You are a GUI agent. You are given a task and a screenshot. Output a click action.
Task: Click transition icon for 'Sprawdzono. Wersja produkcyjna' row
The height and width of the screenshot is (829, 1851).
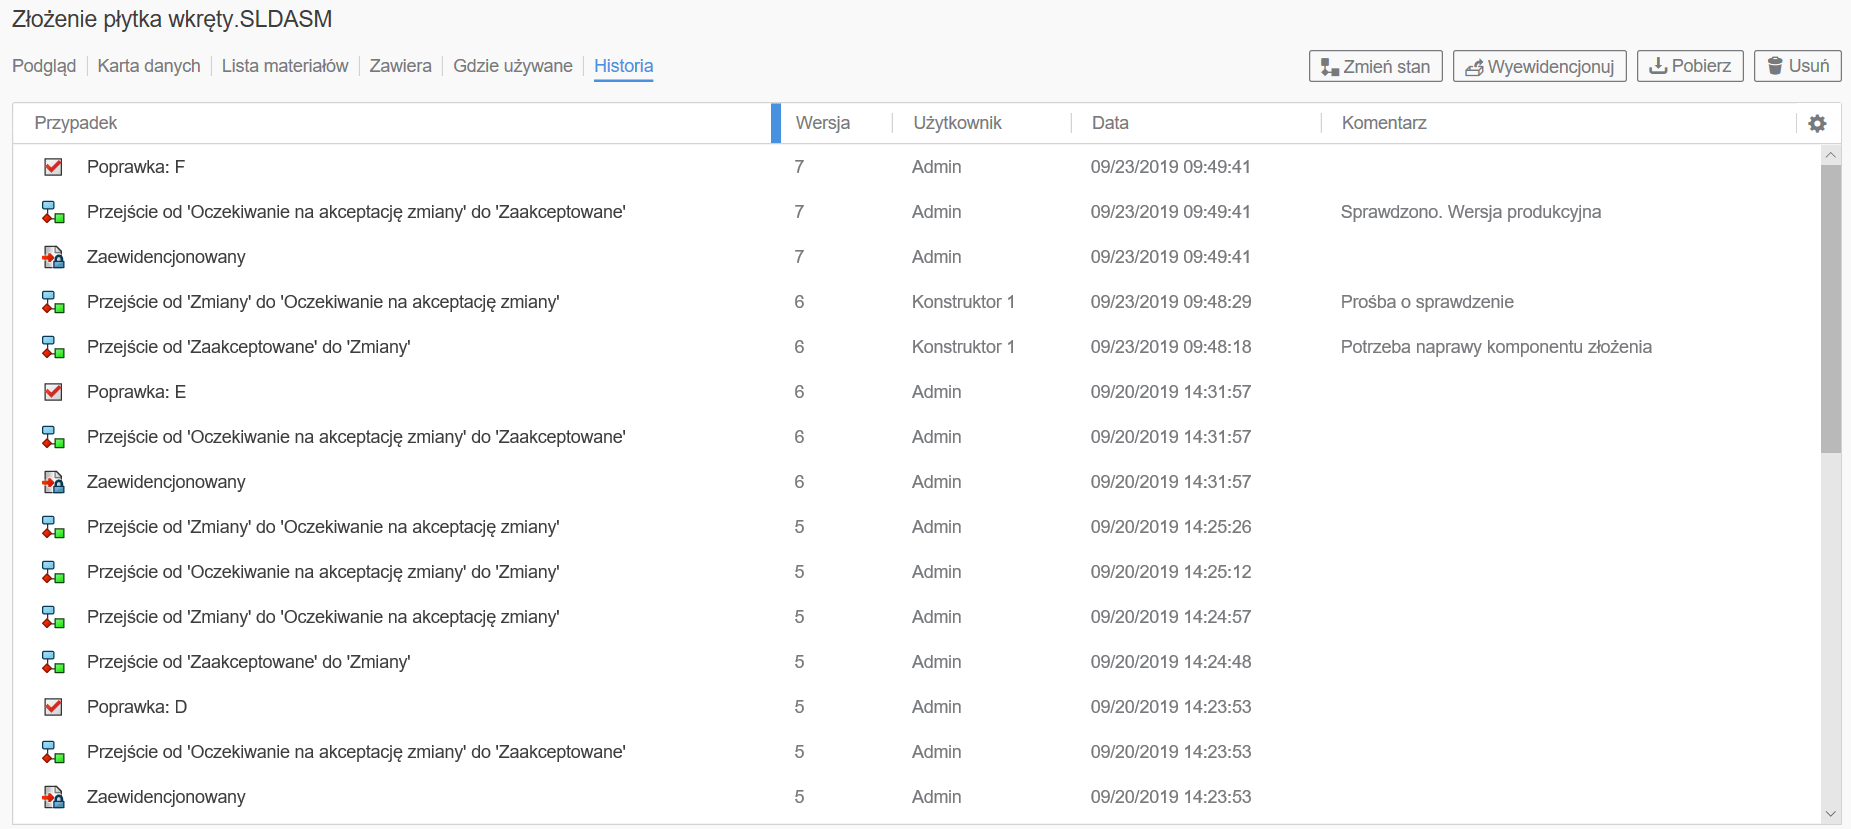point(53,212)
